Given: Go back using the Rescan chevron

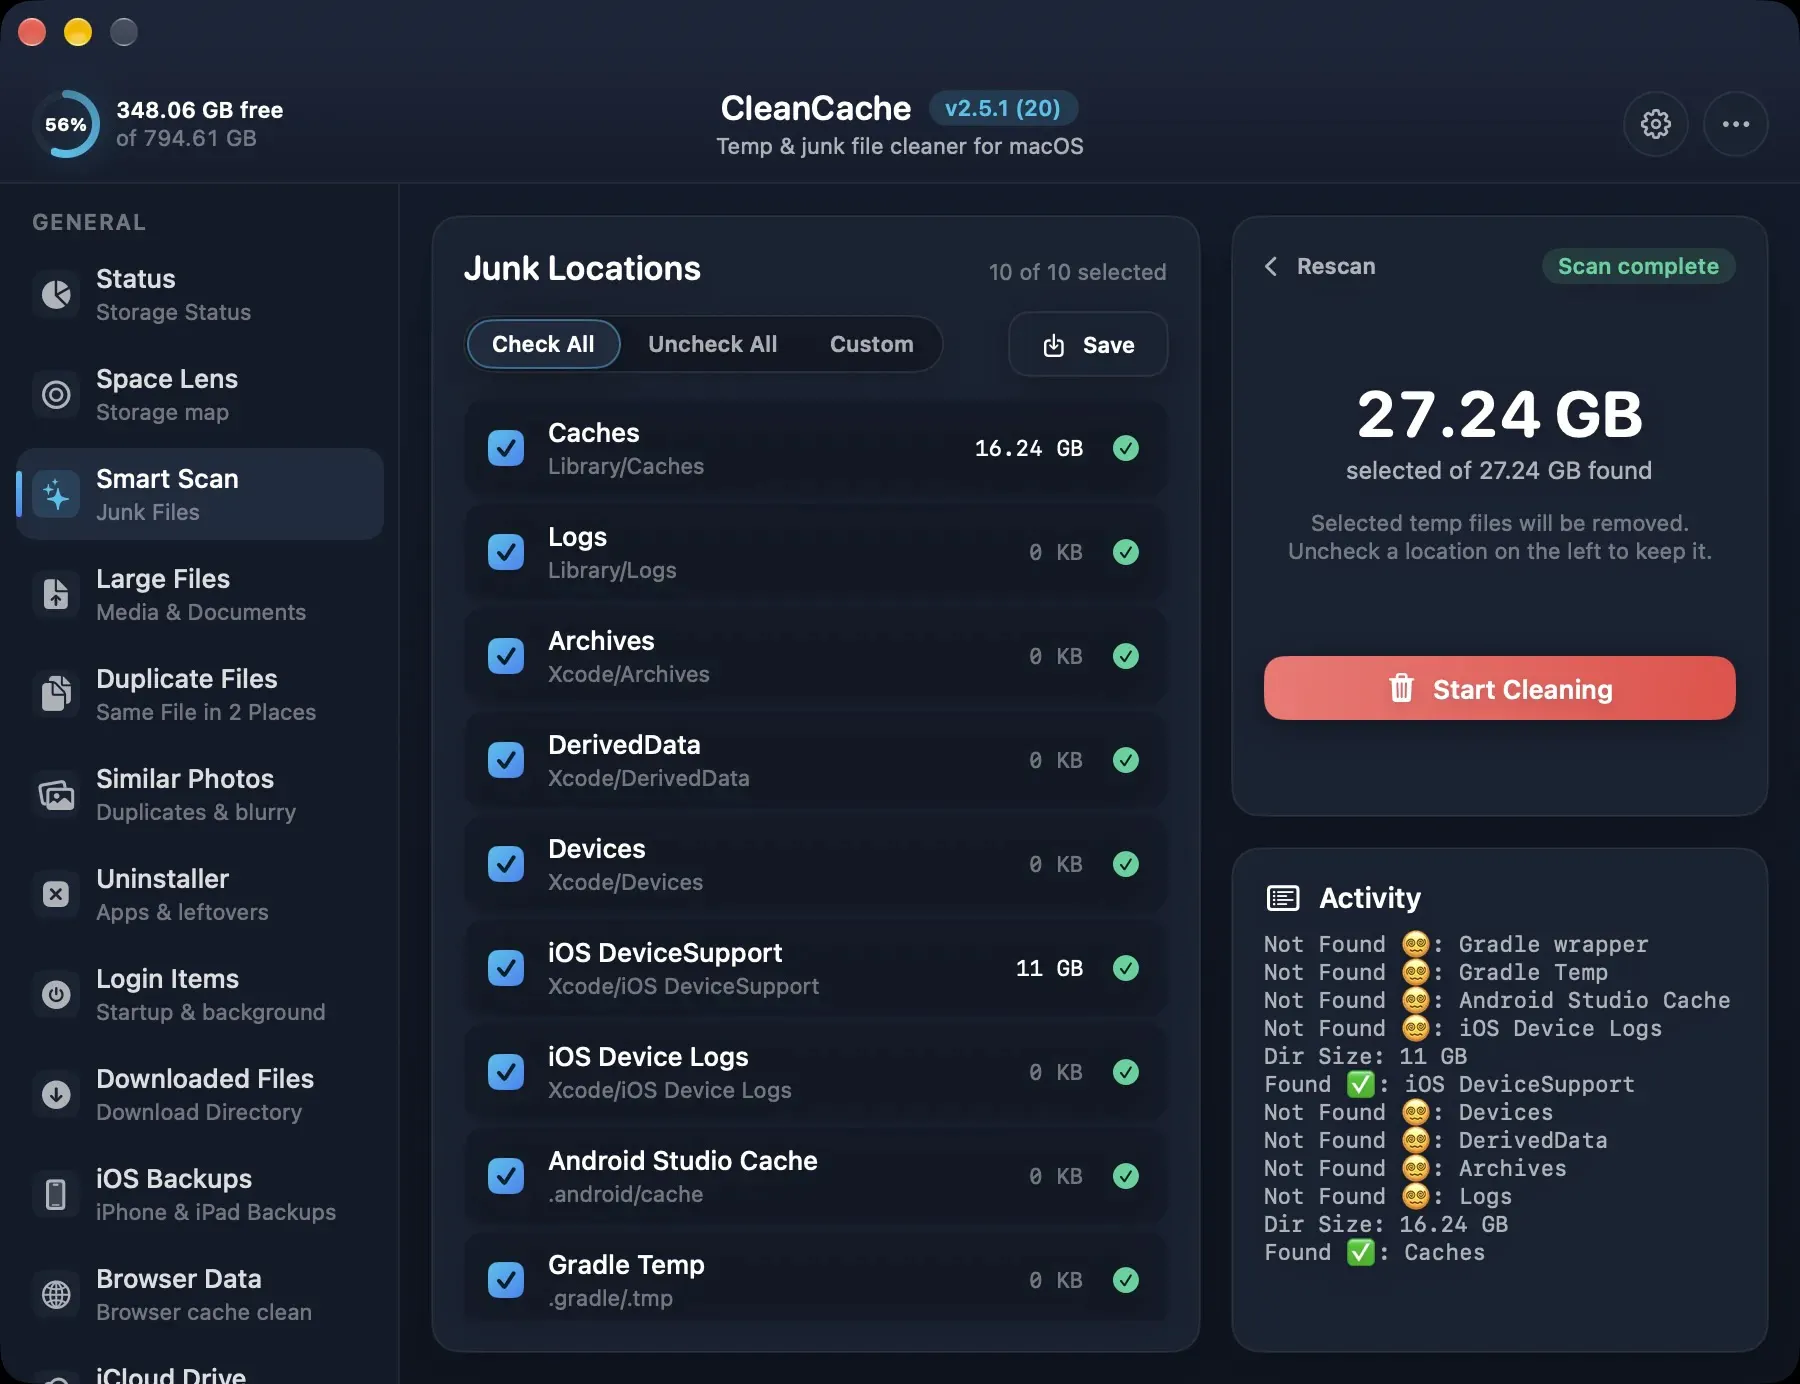Looking at the screenshot, I should 1271,266.
